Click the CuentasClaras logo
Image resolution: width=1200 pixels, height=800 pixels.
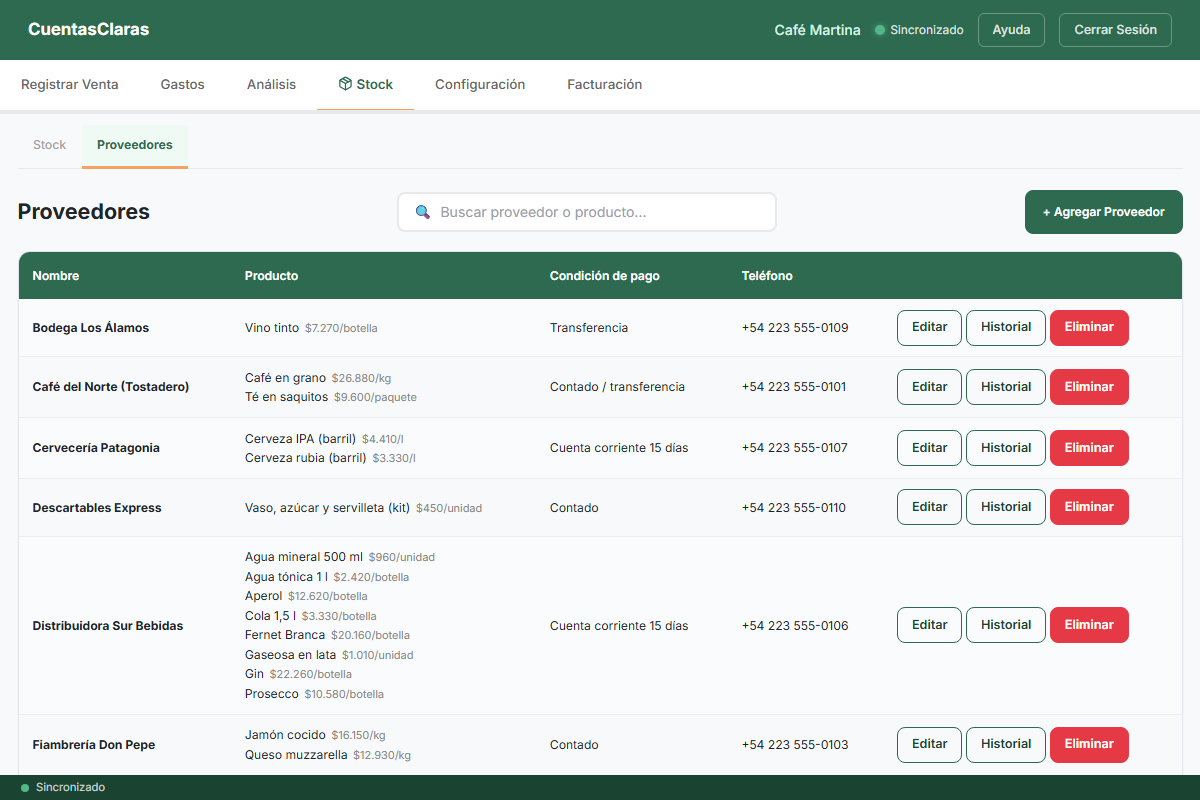pyautogui.click(x=88, y=30)
